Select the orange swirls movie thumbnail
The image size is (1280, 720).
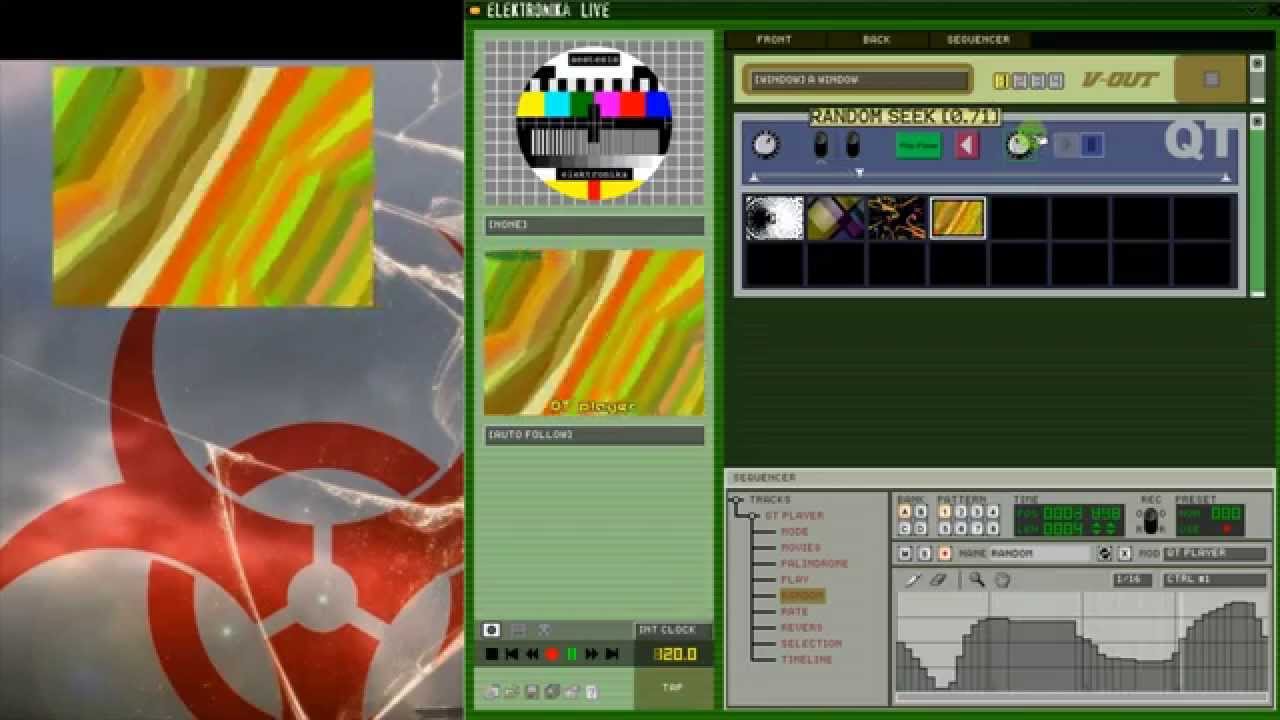[896, 217]
